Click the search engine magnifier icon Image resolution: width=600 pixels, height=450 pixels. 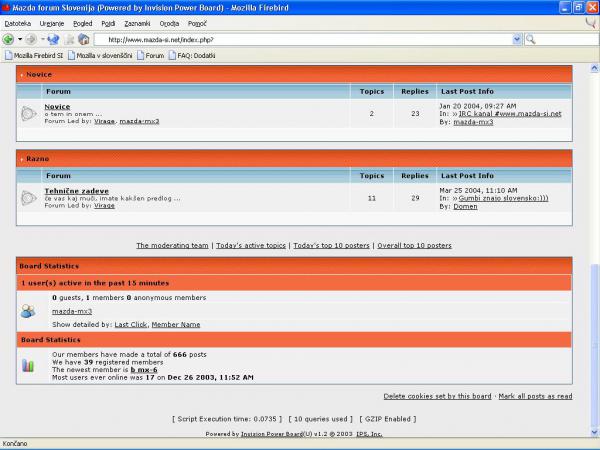pos(530,39)
